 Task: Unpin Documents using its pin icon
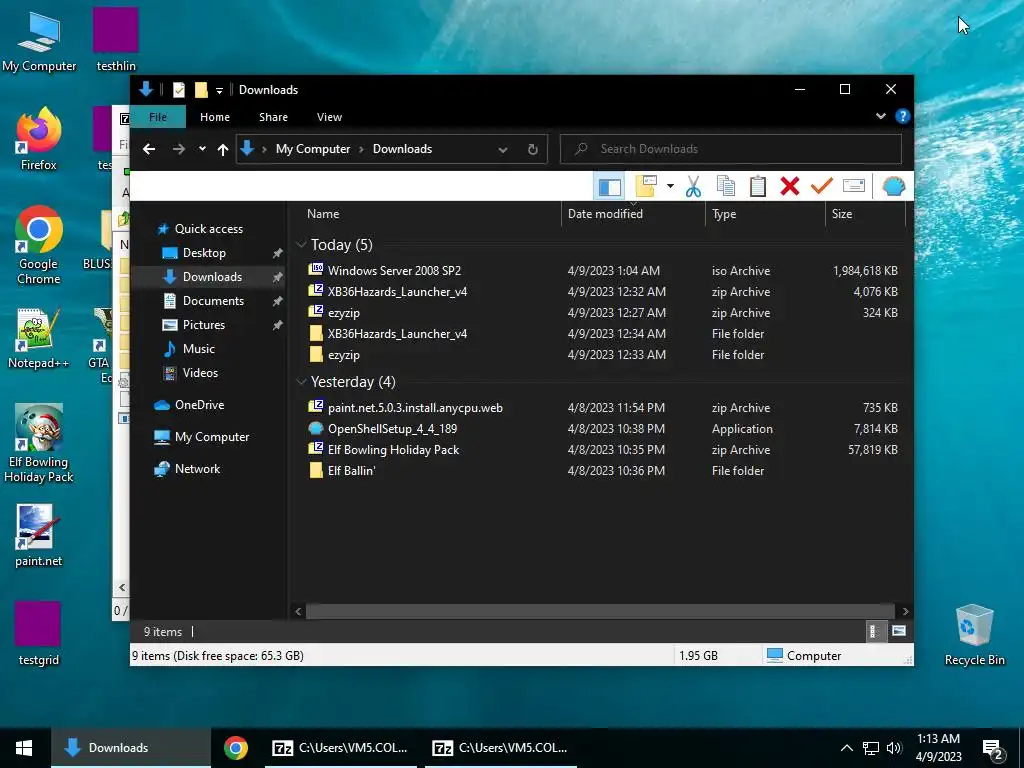[x=278, y=301]
